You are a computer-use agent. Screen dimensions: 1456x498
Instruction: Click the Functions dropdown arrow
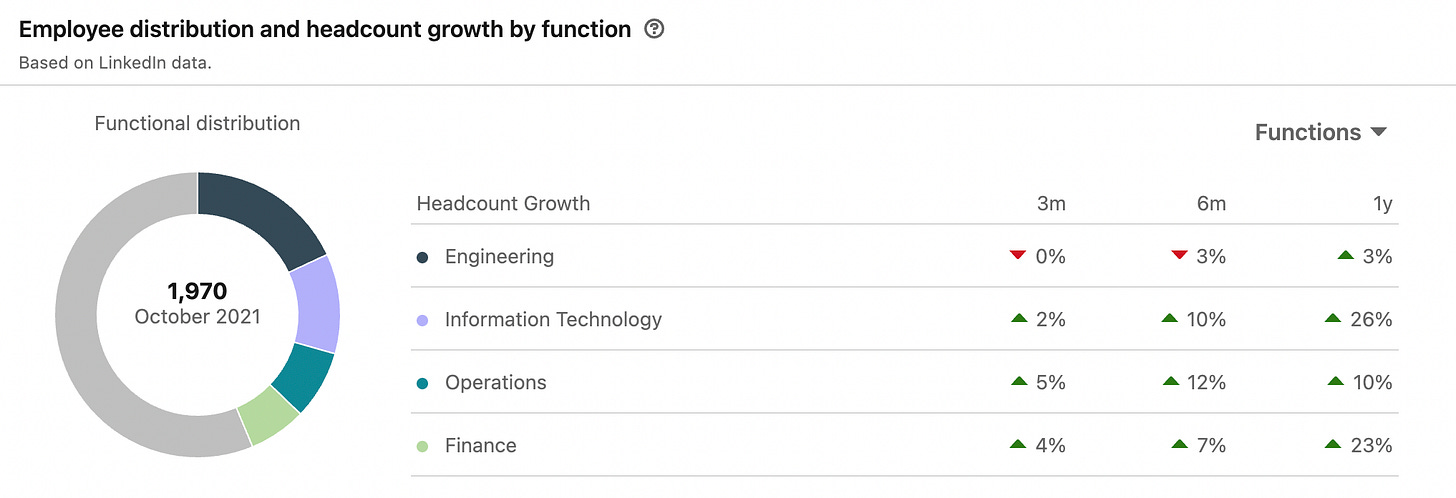pos(1379,132)
